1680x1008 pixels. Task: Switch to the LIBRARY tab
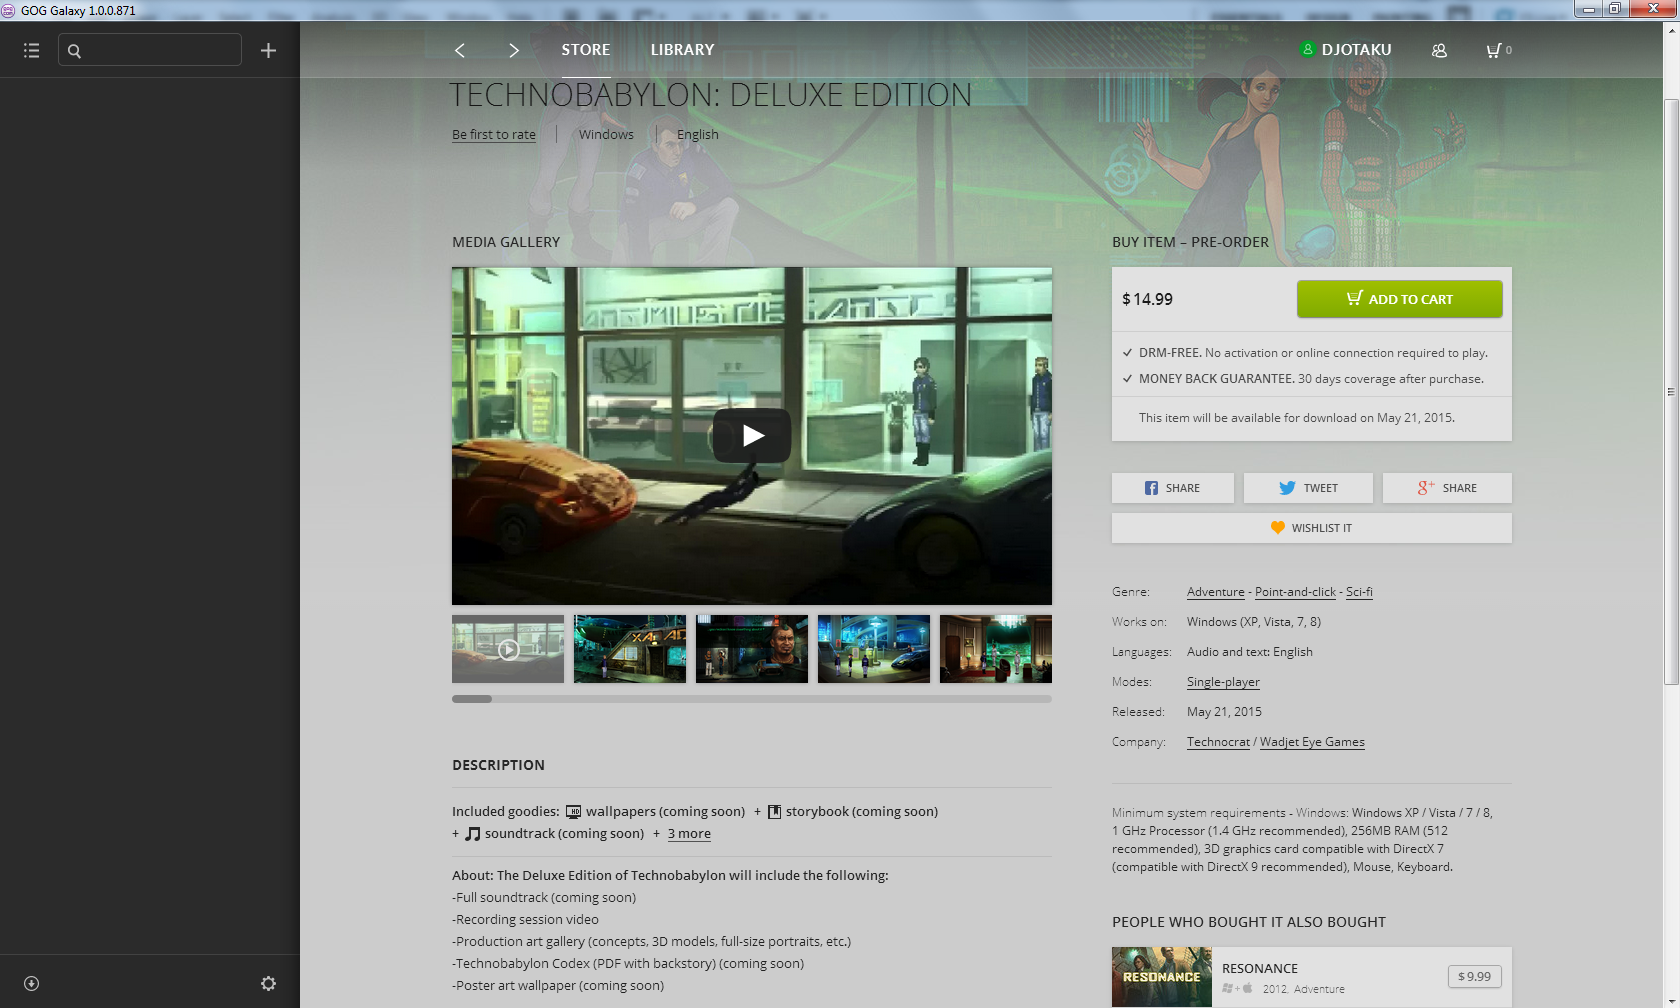point(682,50)
